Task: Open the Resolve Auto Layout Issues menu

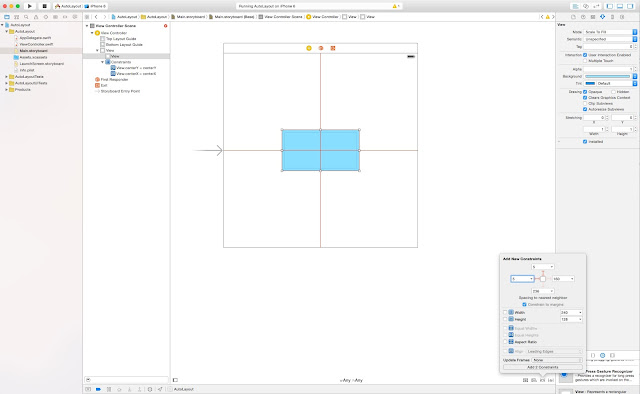Action: pyautogui.click(x=551, y=380)
